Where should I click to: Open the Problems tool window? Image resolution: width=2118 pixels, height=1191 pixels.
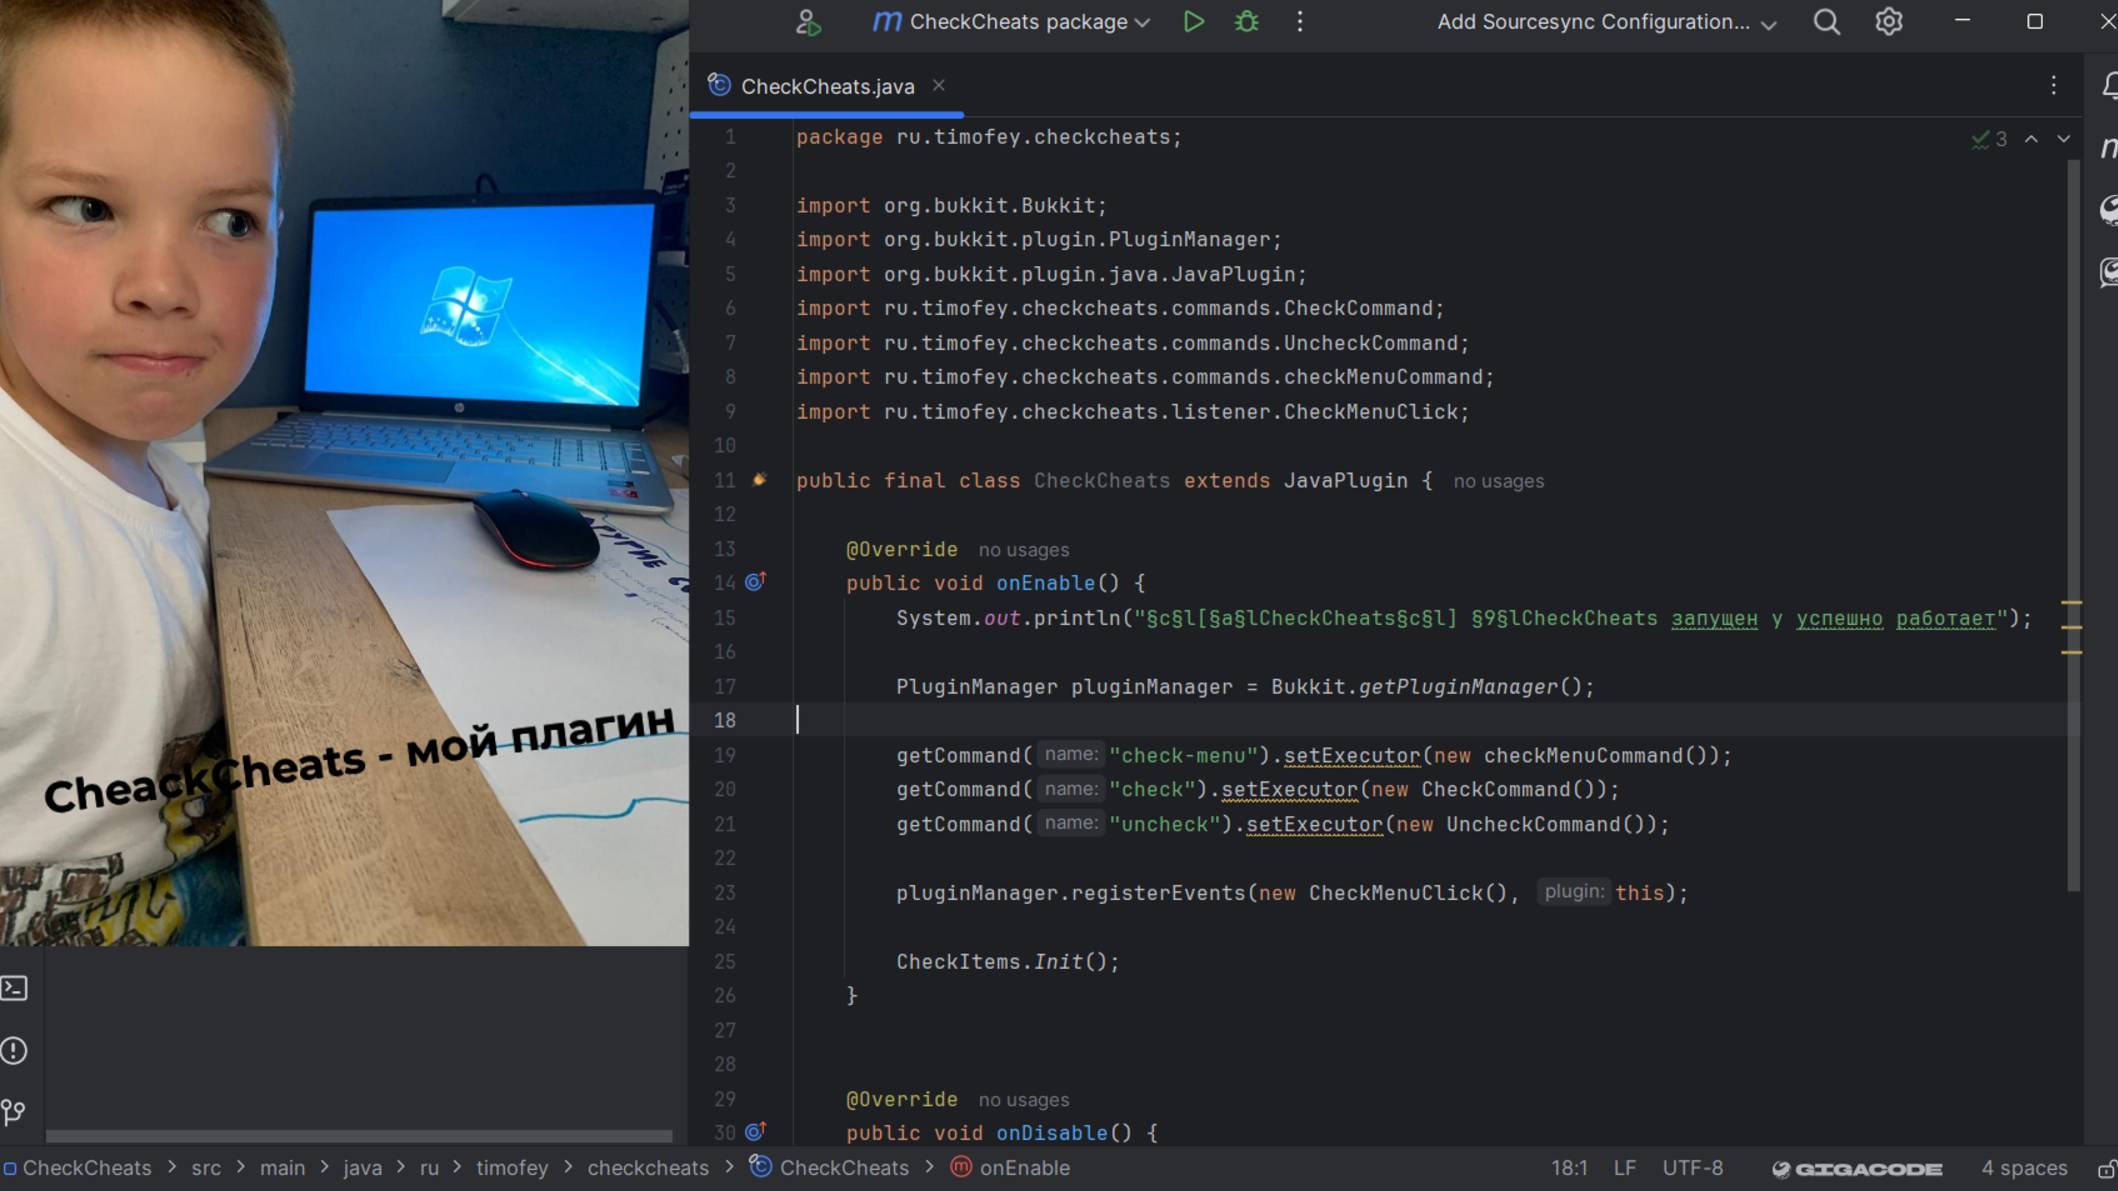tap(15, 1051)
